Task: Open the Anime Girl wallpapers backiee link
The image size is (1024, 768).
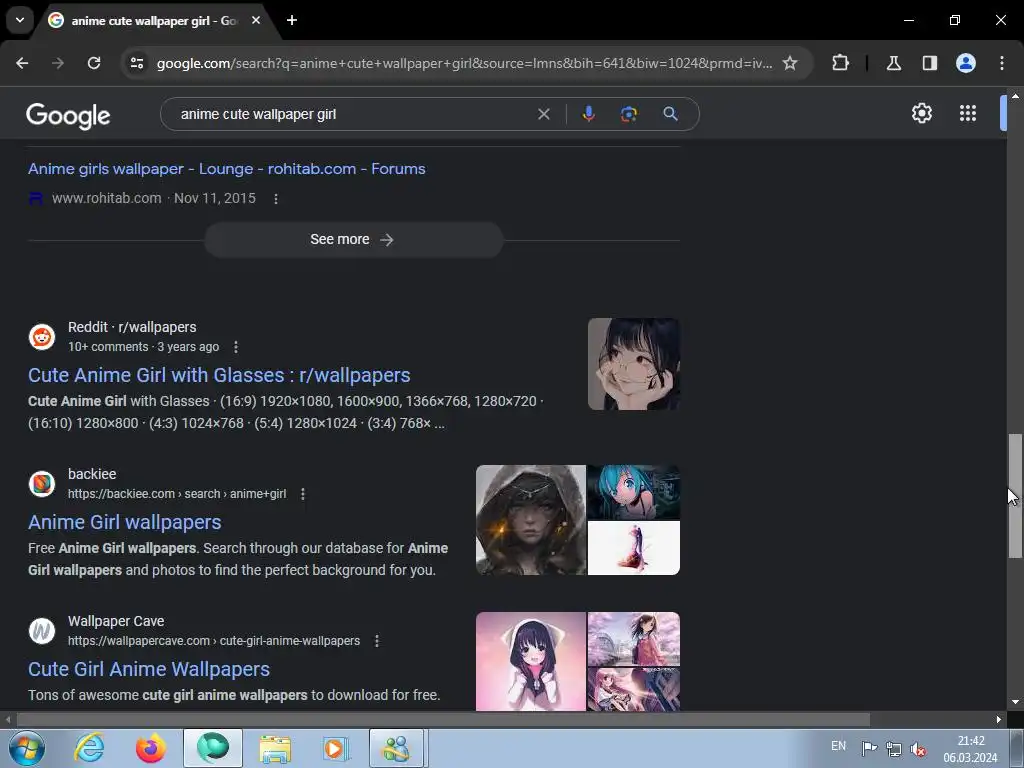Action: (x=125, y=522)
